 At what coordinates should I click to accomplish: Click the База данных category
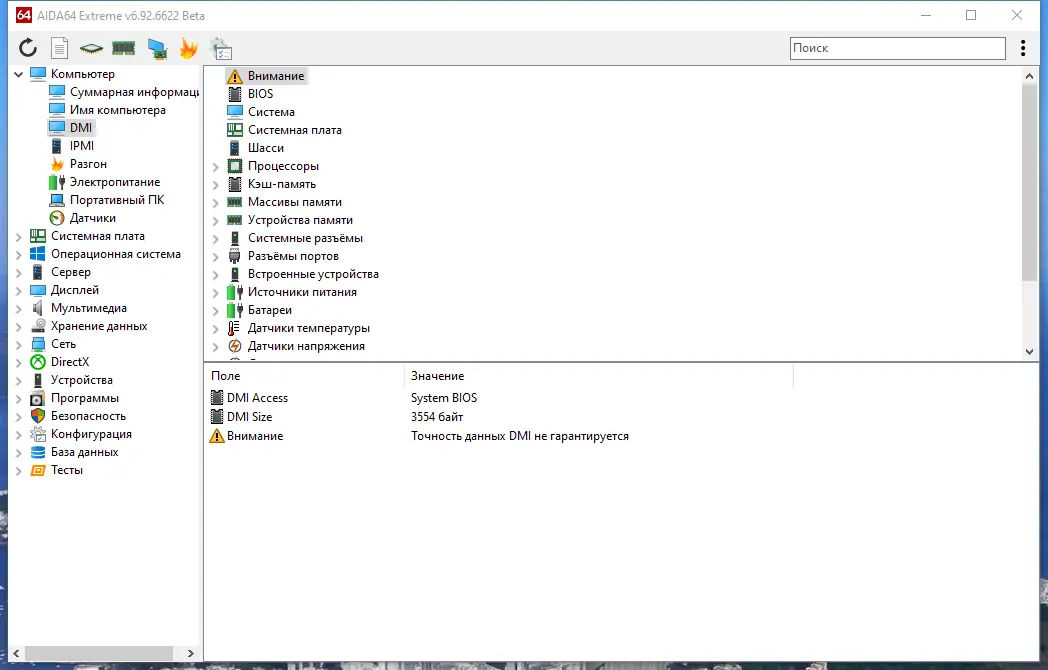click(84, 453)
